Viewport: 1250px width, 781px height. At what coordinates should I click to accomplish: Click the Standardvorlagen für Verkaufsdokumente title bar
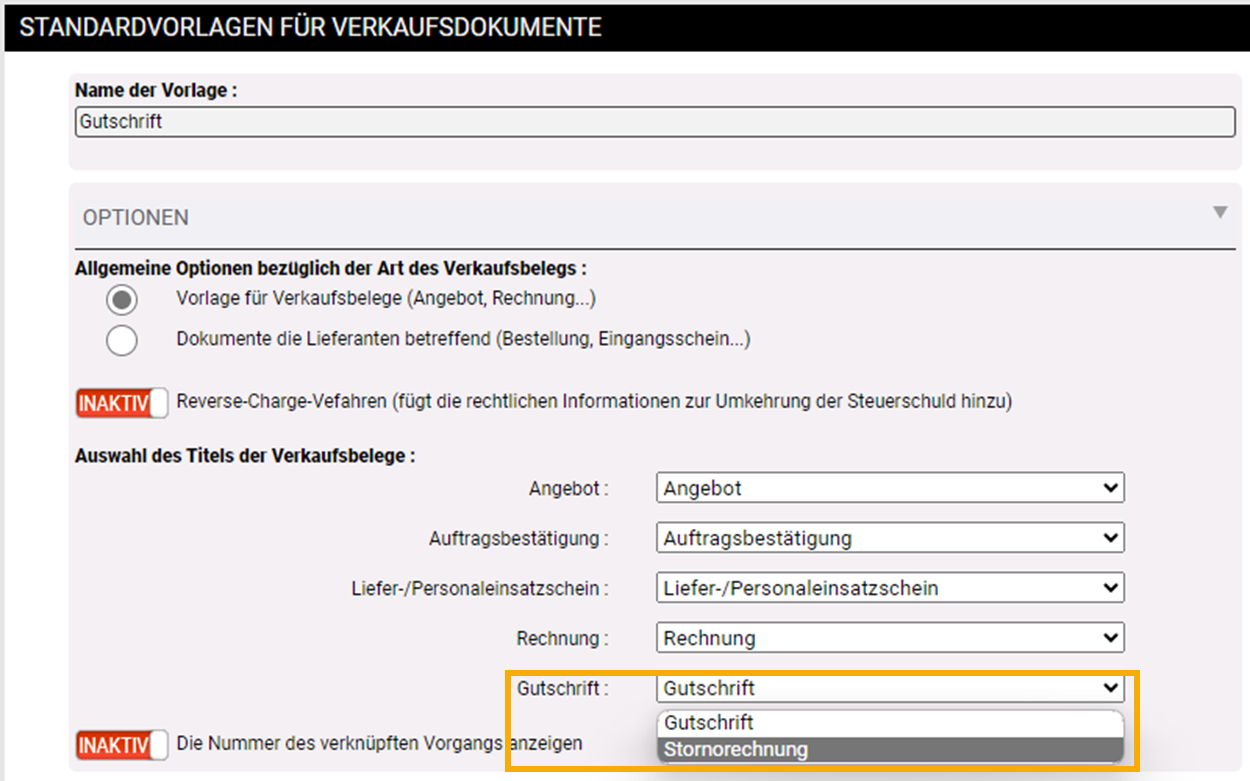310,27
